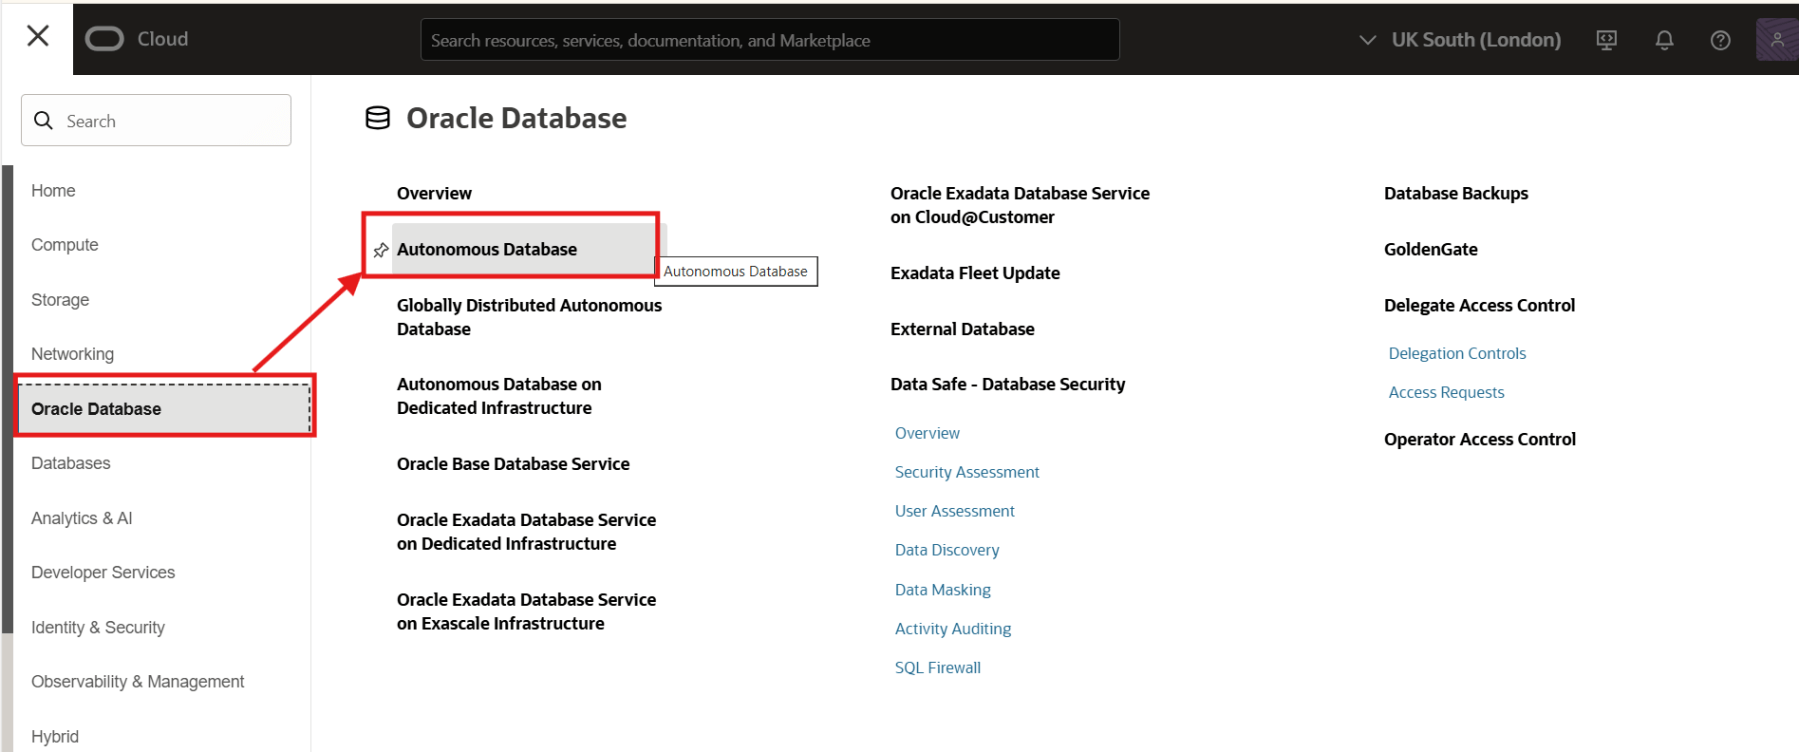Open the SQL Firewall link

click(x=937, y=668)
